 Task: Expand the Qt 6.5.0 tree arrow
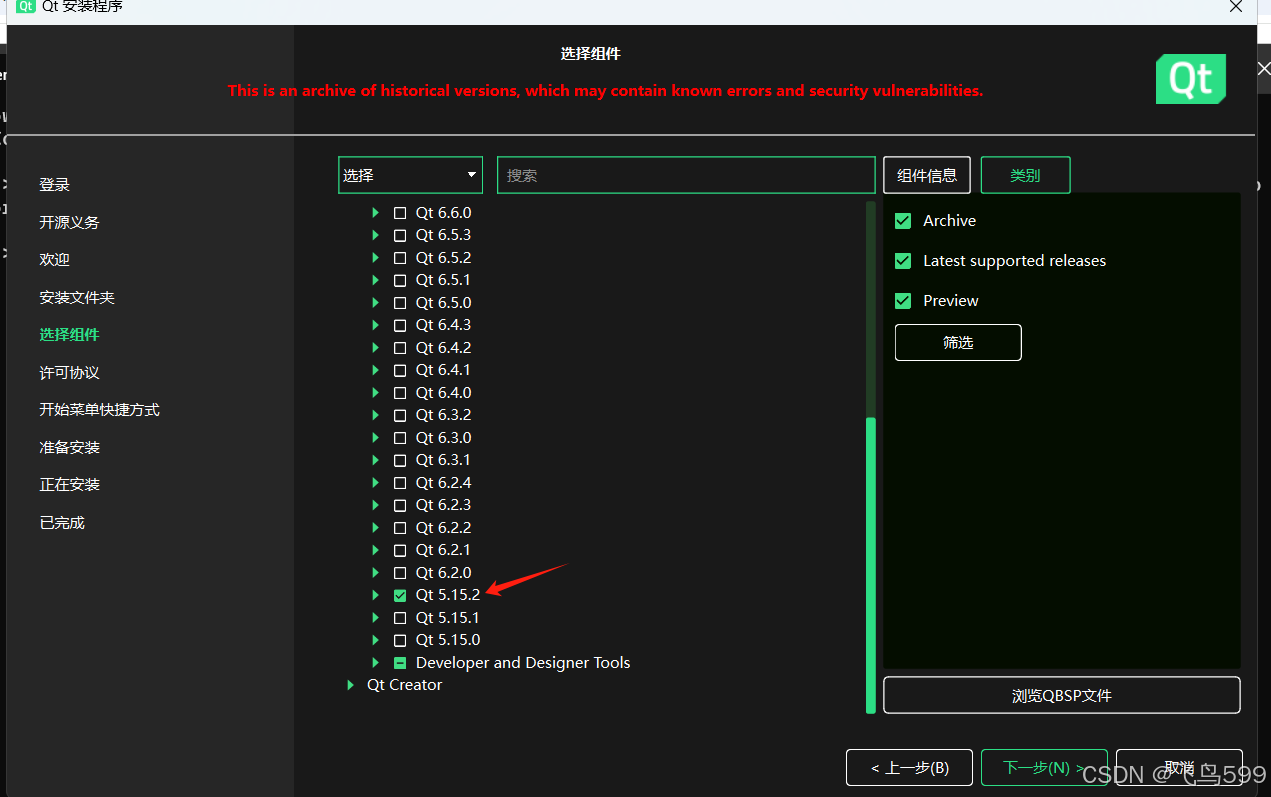[x=376, y=303]
